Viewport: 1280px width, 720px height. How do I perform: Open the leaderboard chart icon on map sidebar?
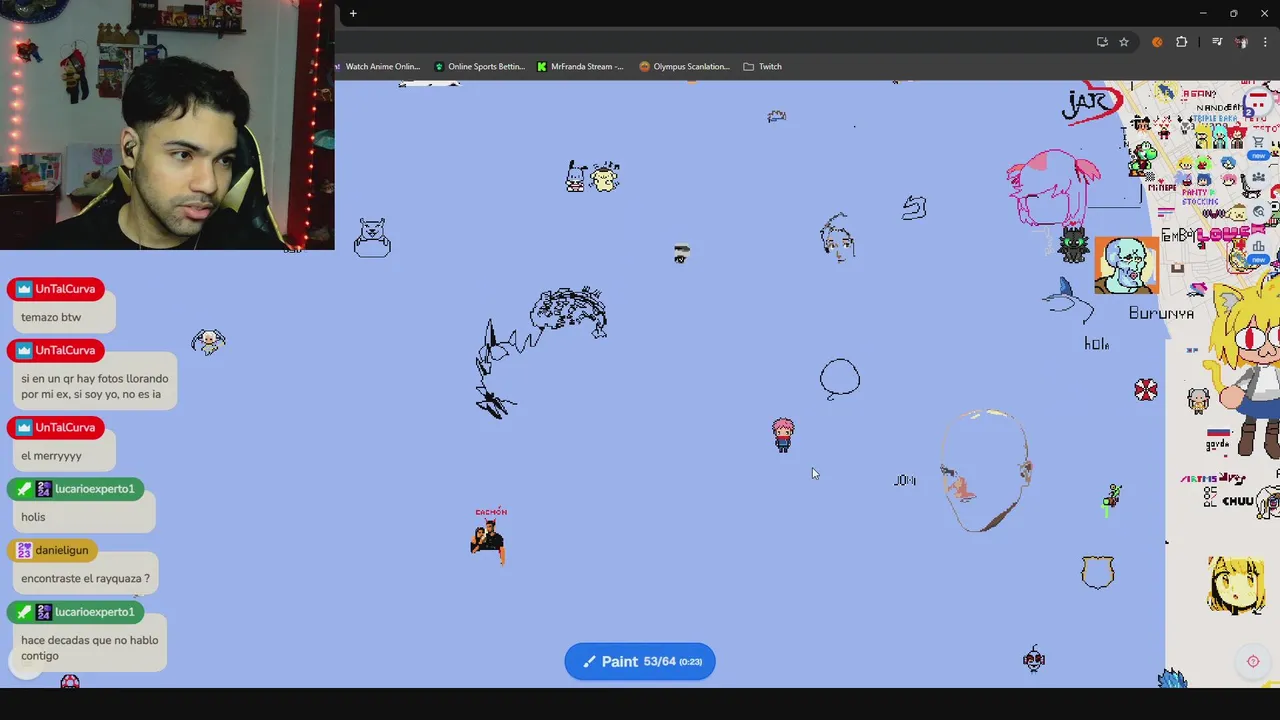(1258, 247)
